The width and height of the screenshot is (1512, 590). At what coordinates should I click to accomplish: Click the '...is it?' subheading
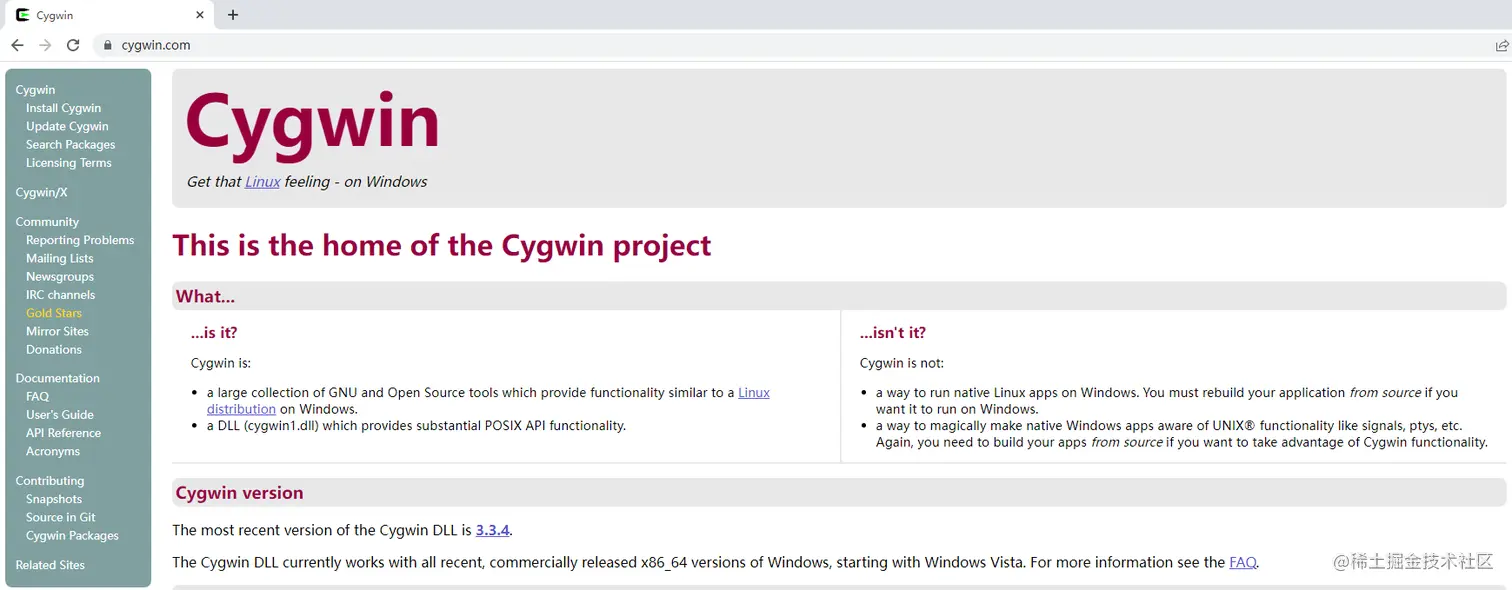click(x=214, y=333)
